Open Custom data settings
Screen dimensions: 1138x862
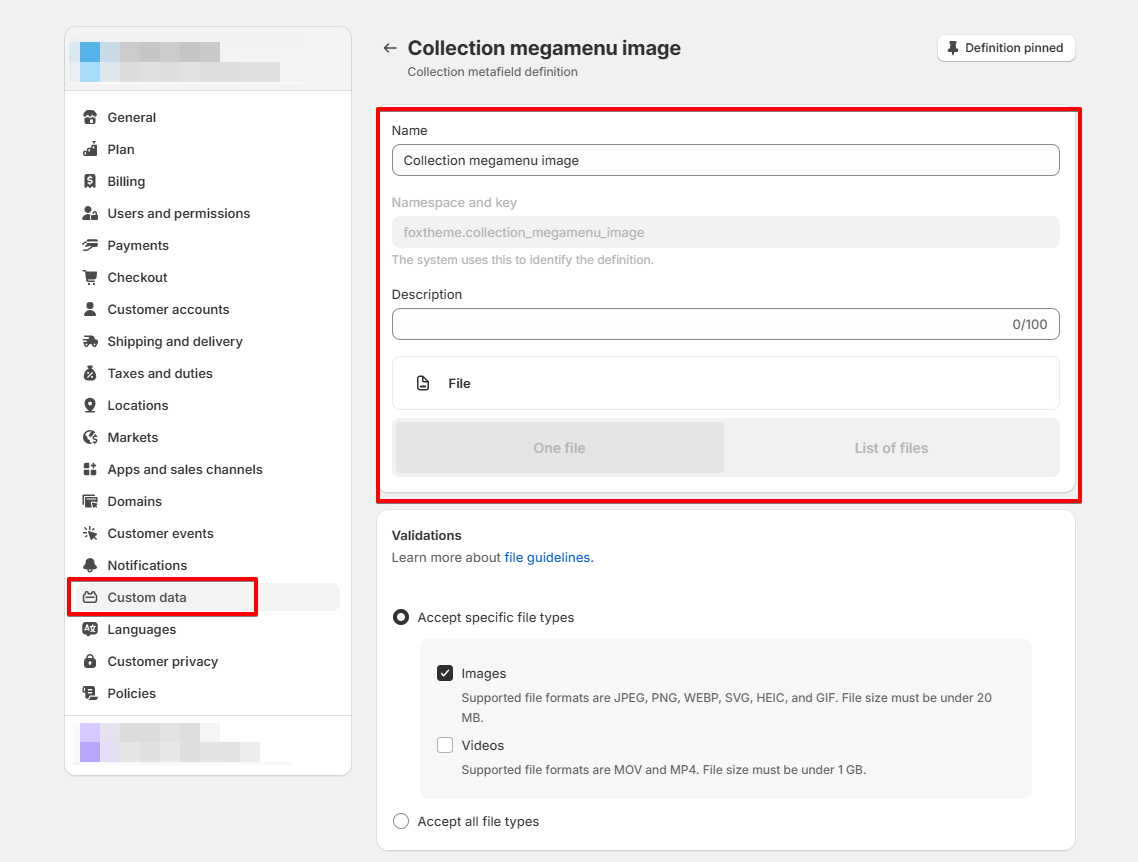208,597
